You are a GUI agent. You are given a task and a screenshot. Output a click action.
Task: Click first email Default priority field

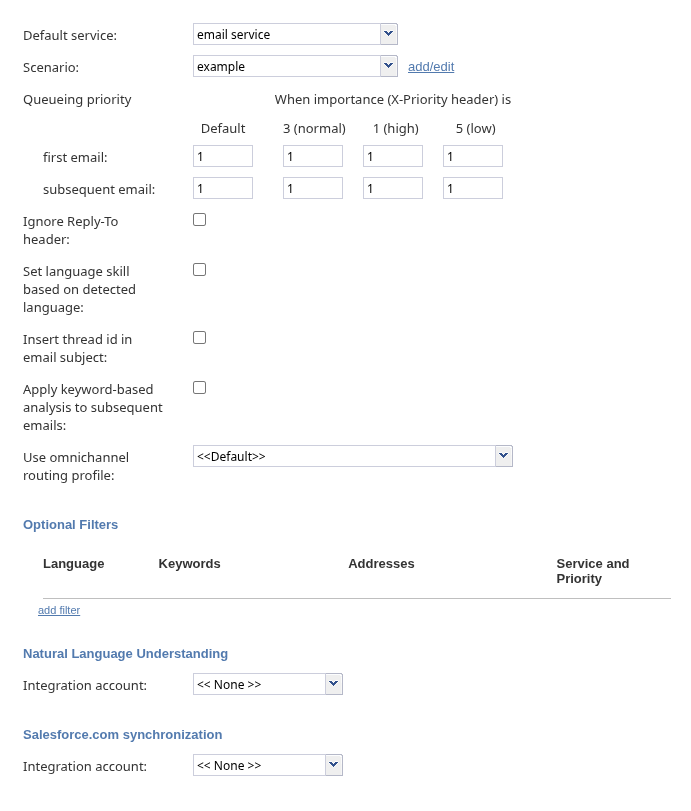pyautogui.click(x=223, y=157)
